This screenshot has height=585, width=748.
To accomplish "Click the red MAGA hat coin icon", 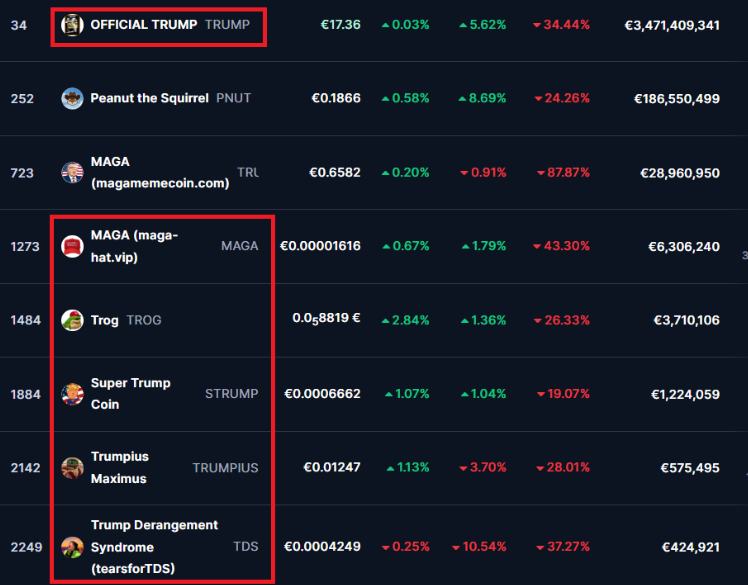I will click(72, 246).
